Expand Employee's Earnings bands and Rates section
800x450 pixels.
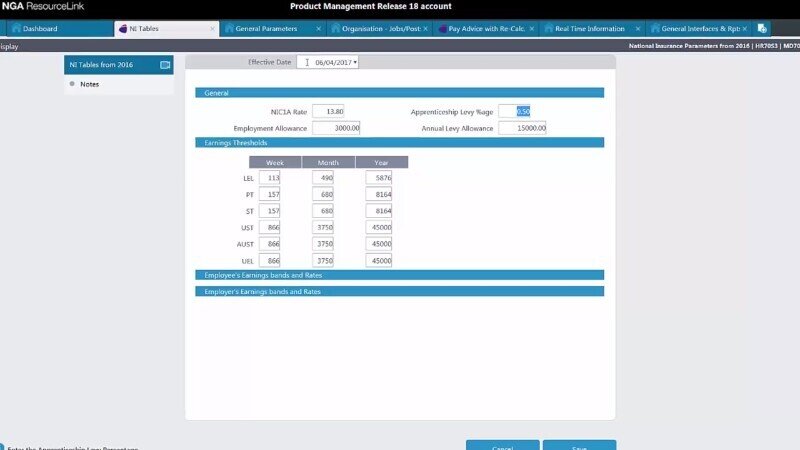pos(399,274)
